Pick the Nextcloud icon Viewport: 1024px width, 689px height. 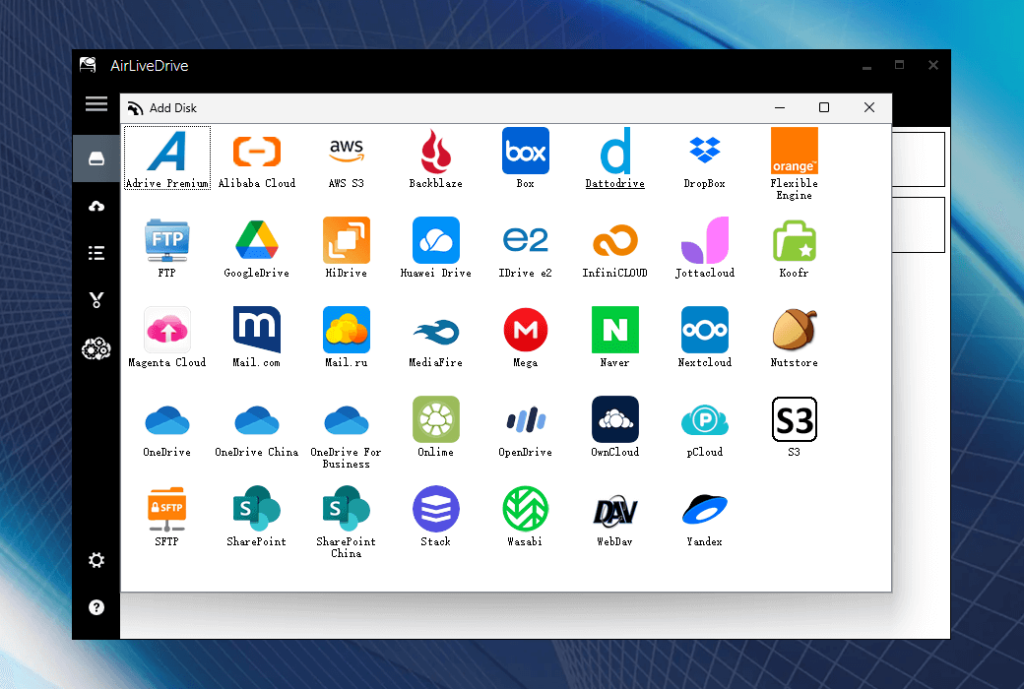coord(704,337)
